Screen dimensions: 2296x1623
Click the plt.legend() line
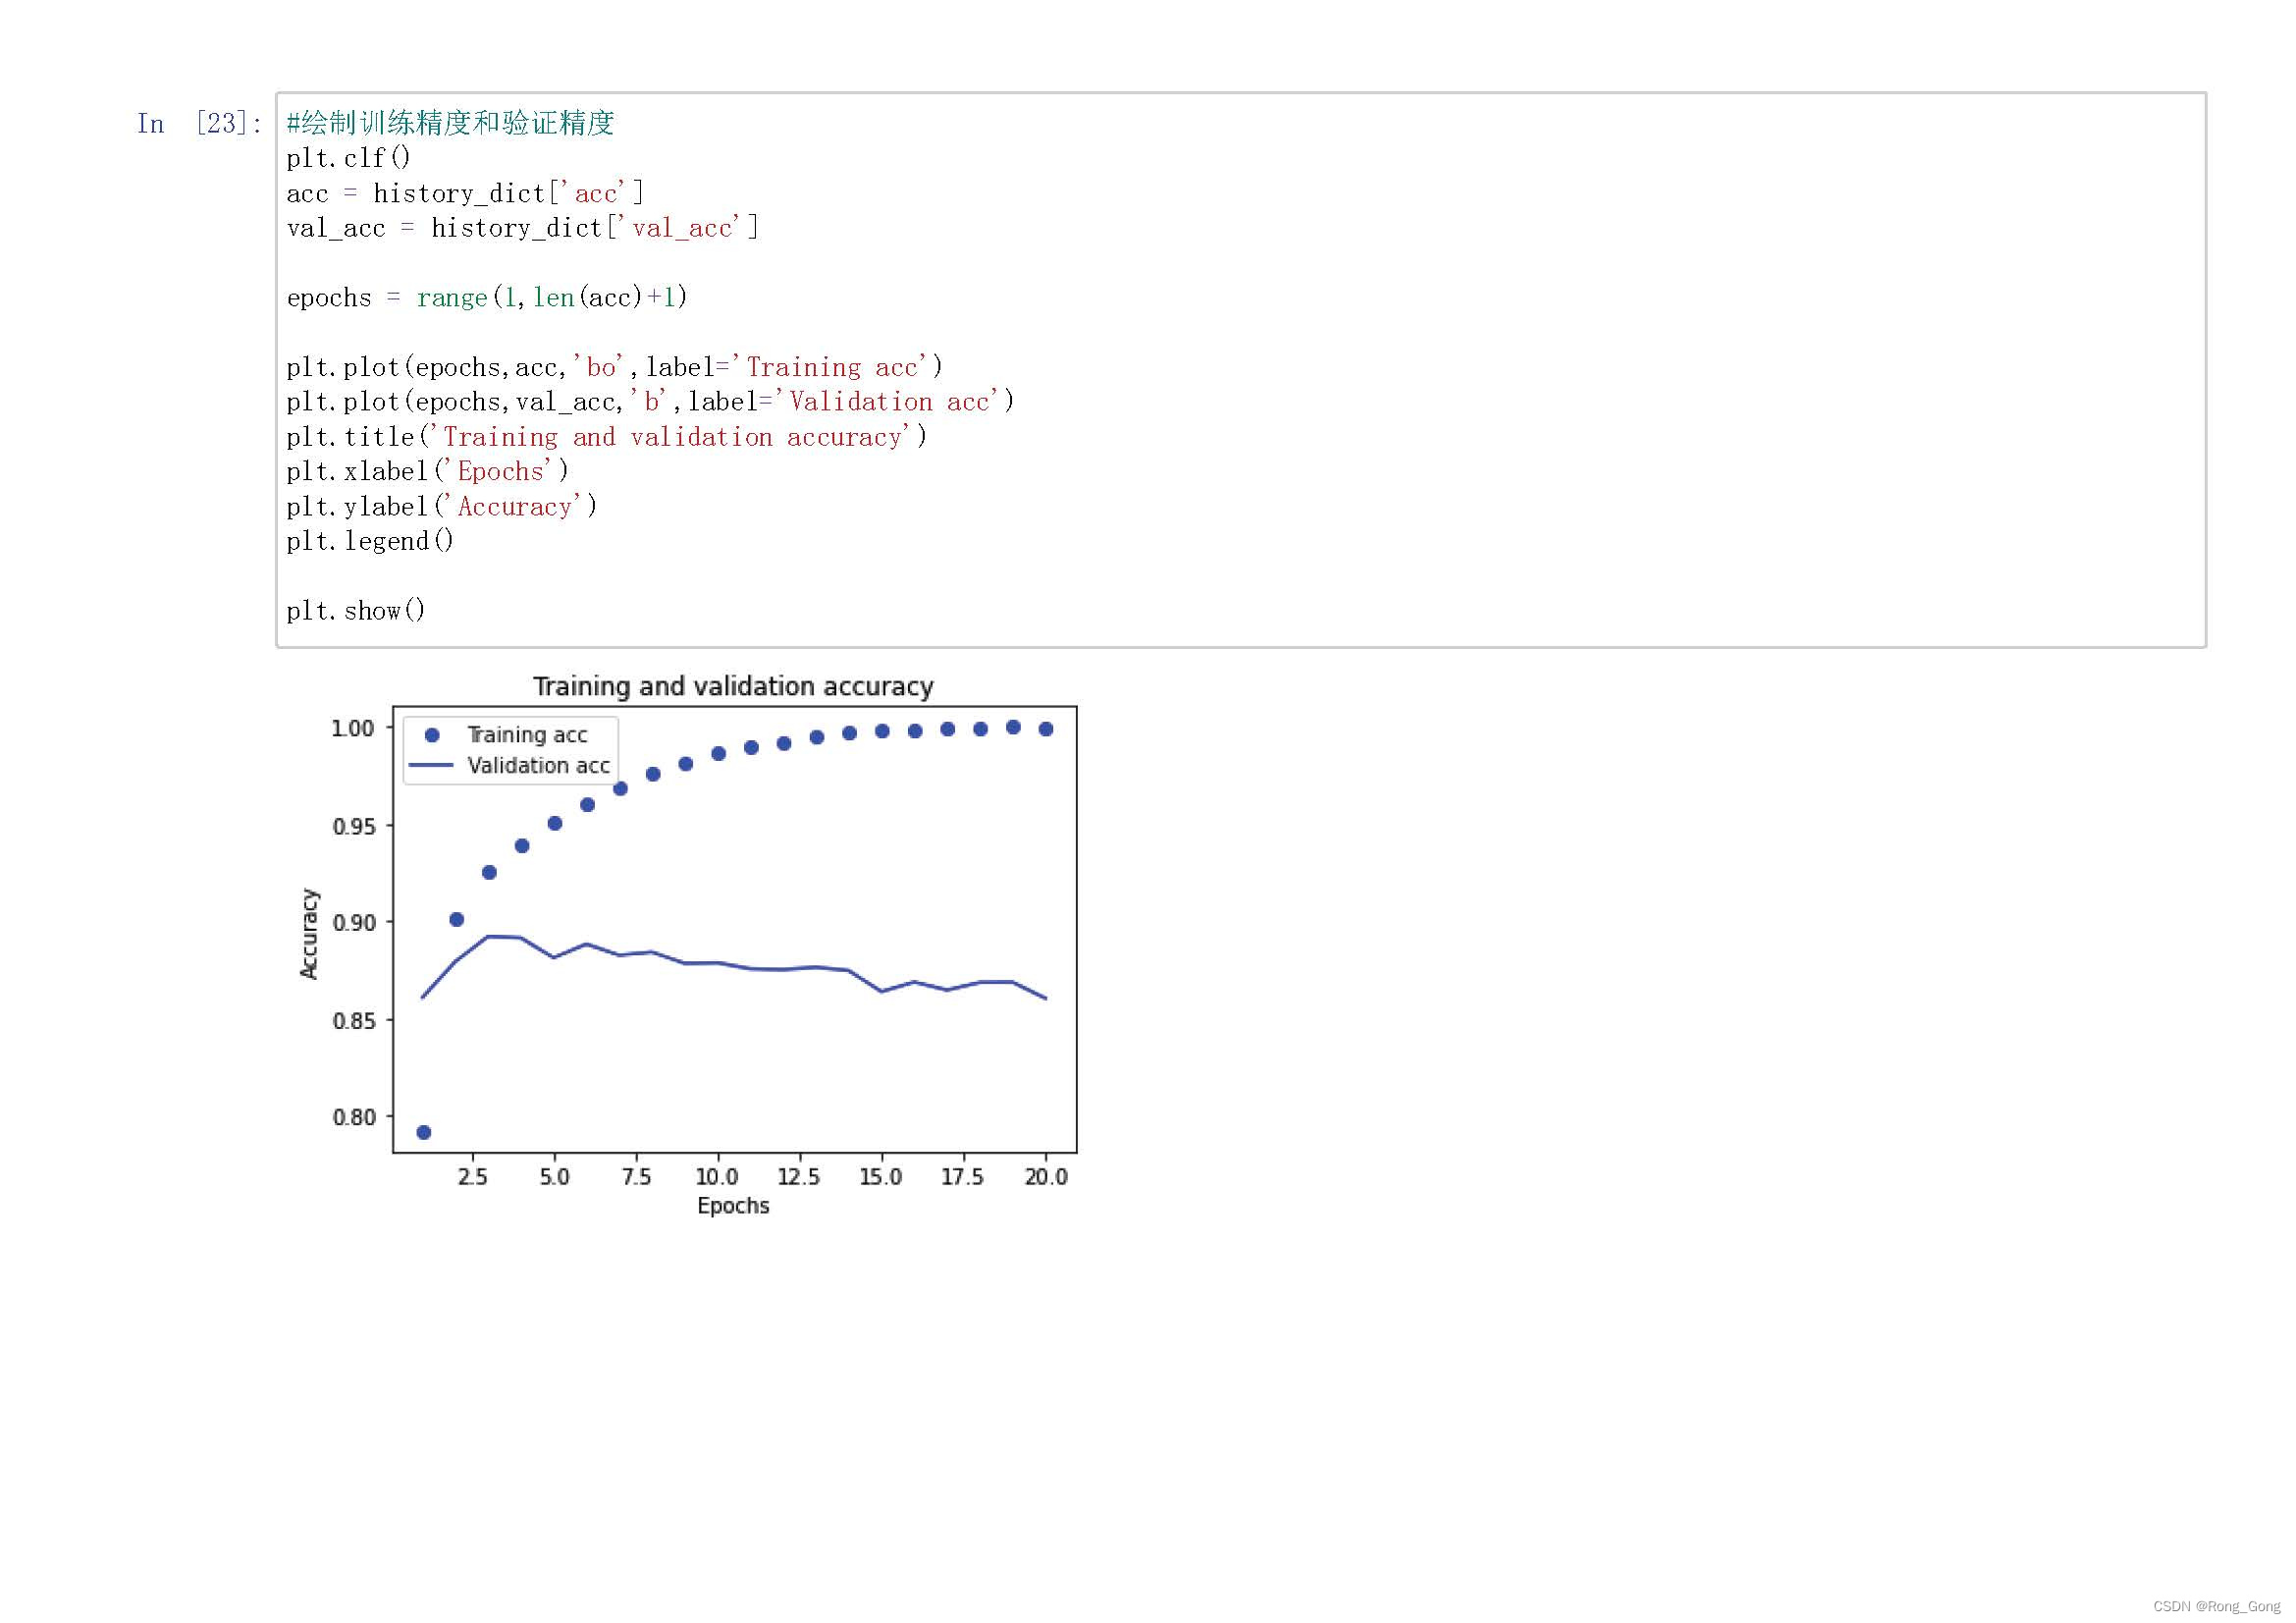point(370,541)
